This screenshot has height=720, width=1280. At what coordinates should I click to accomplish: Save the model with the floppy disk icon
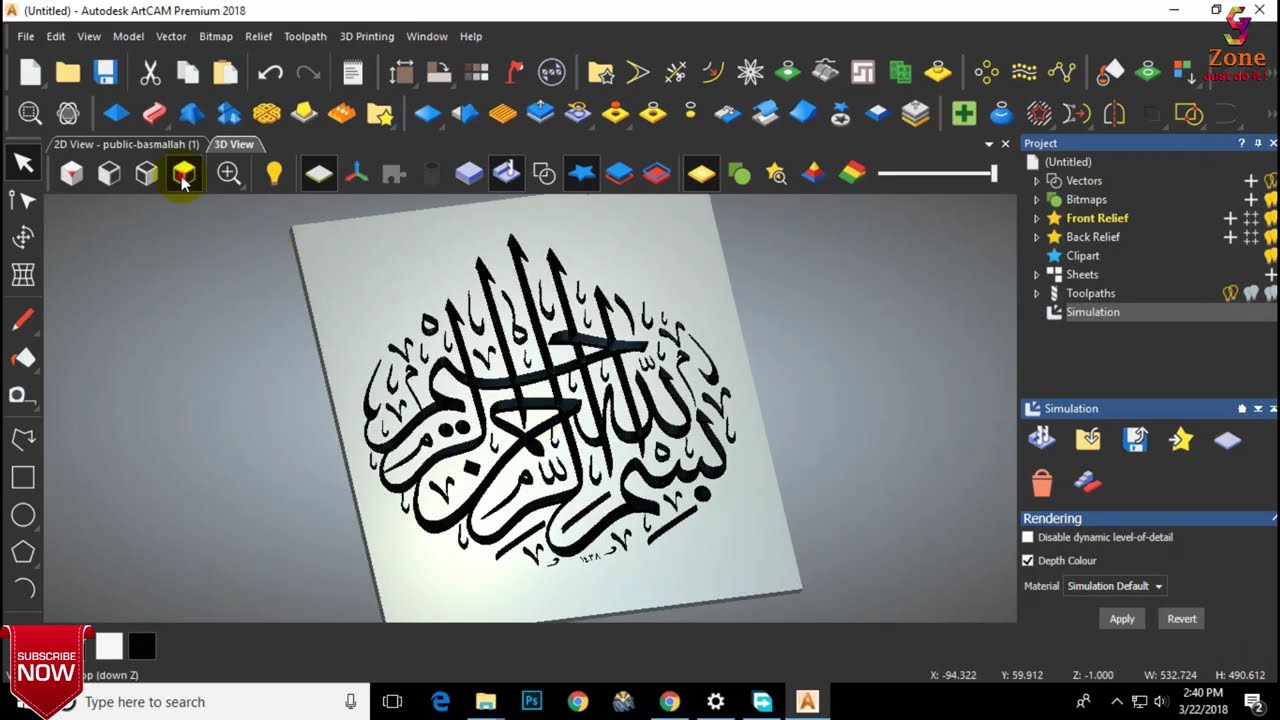pos(106,72)
